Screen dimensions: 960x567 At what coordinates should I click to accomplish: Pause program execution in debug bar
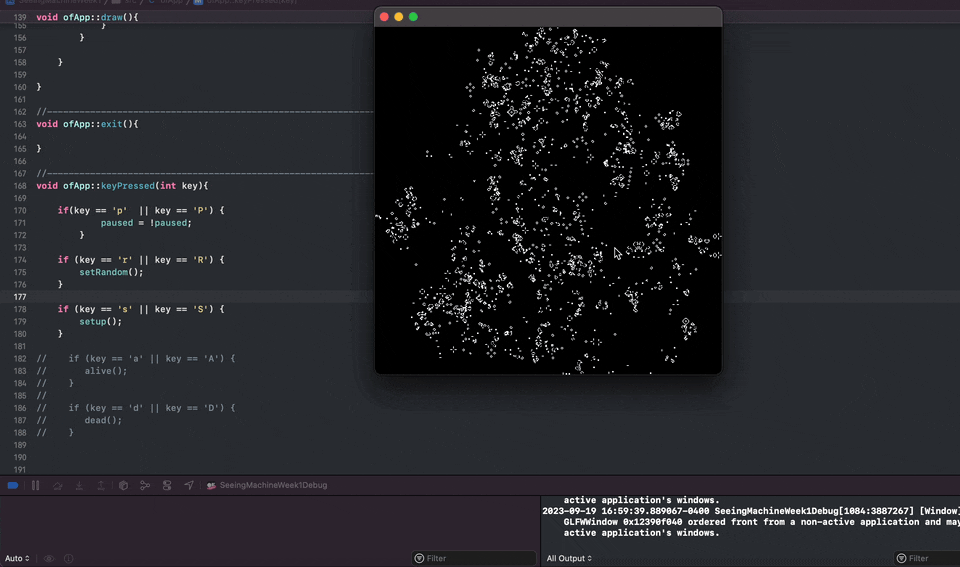pyautogui.click(x=36, y=485)
